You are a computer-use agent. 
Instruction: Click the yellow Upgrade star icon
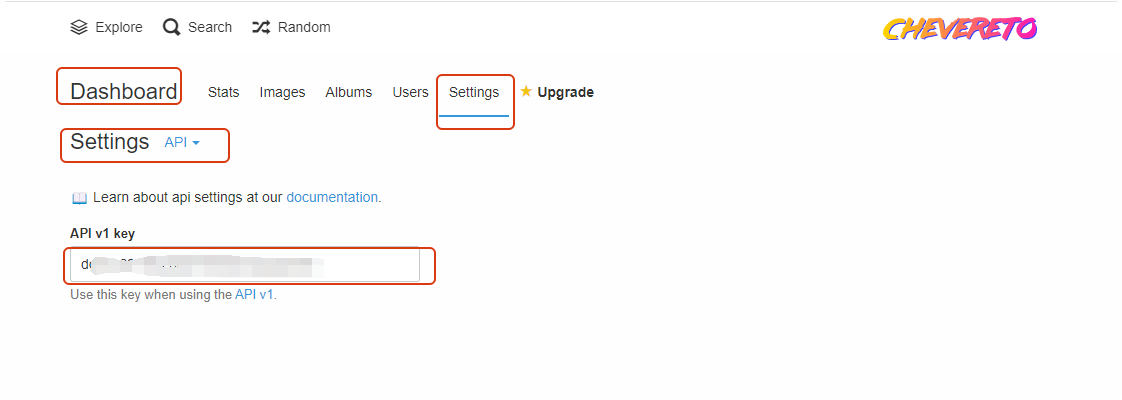pyautogui.click(x=526, y=92)
